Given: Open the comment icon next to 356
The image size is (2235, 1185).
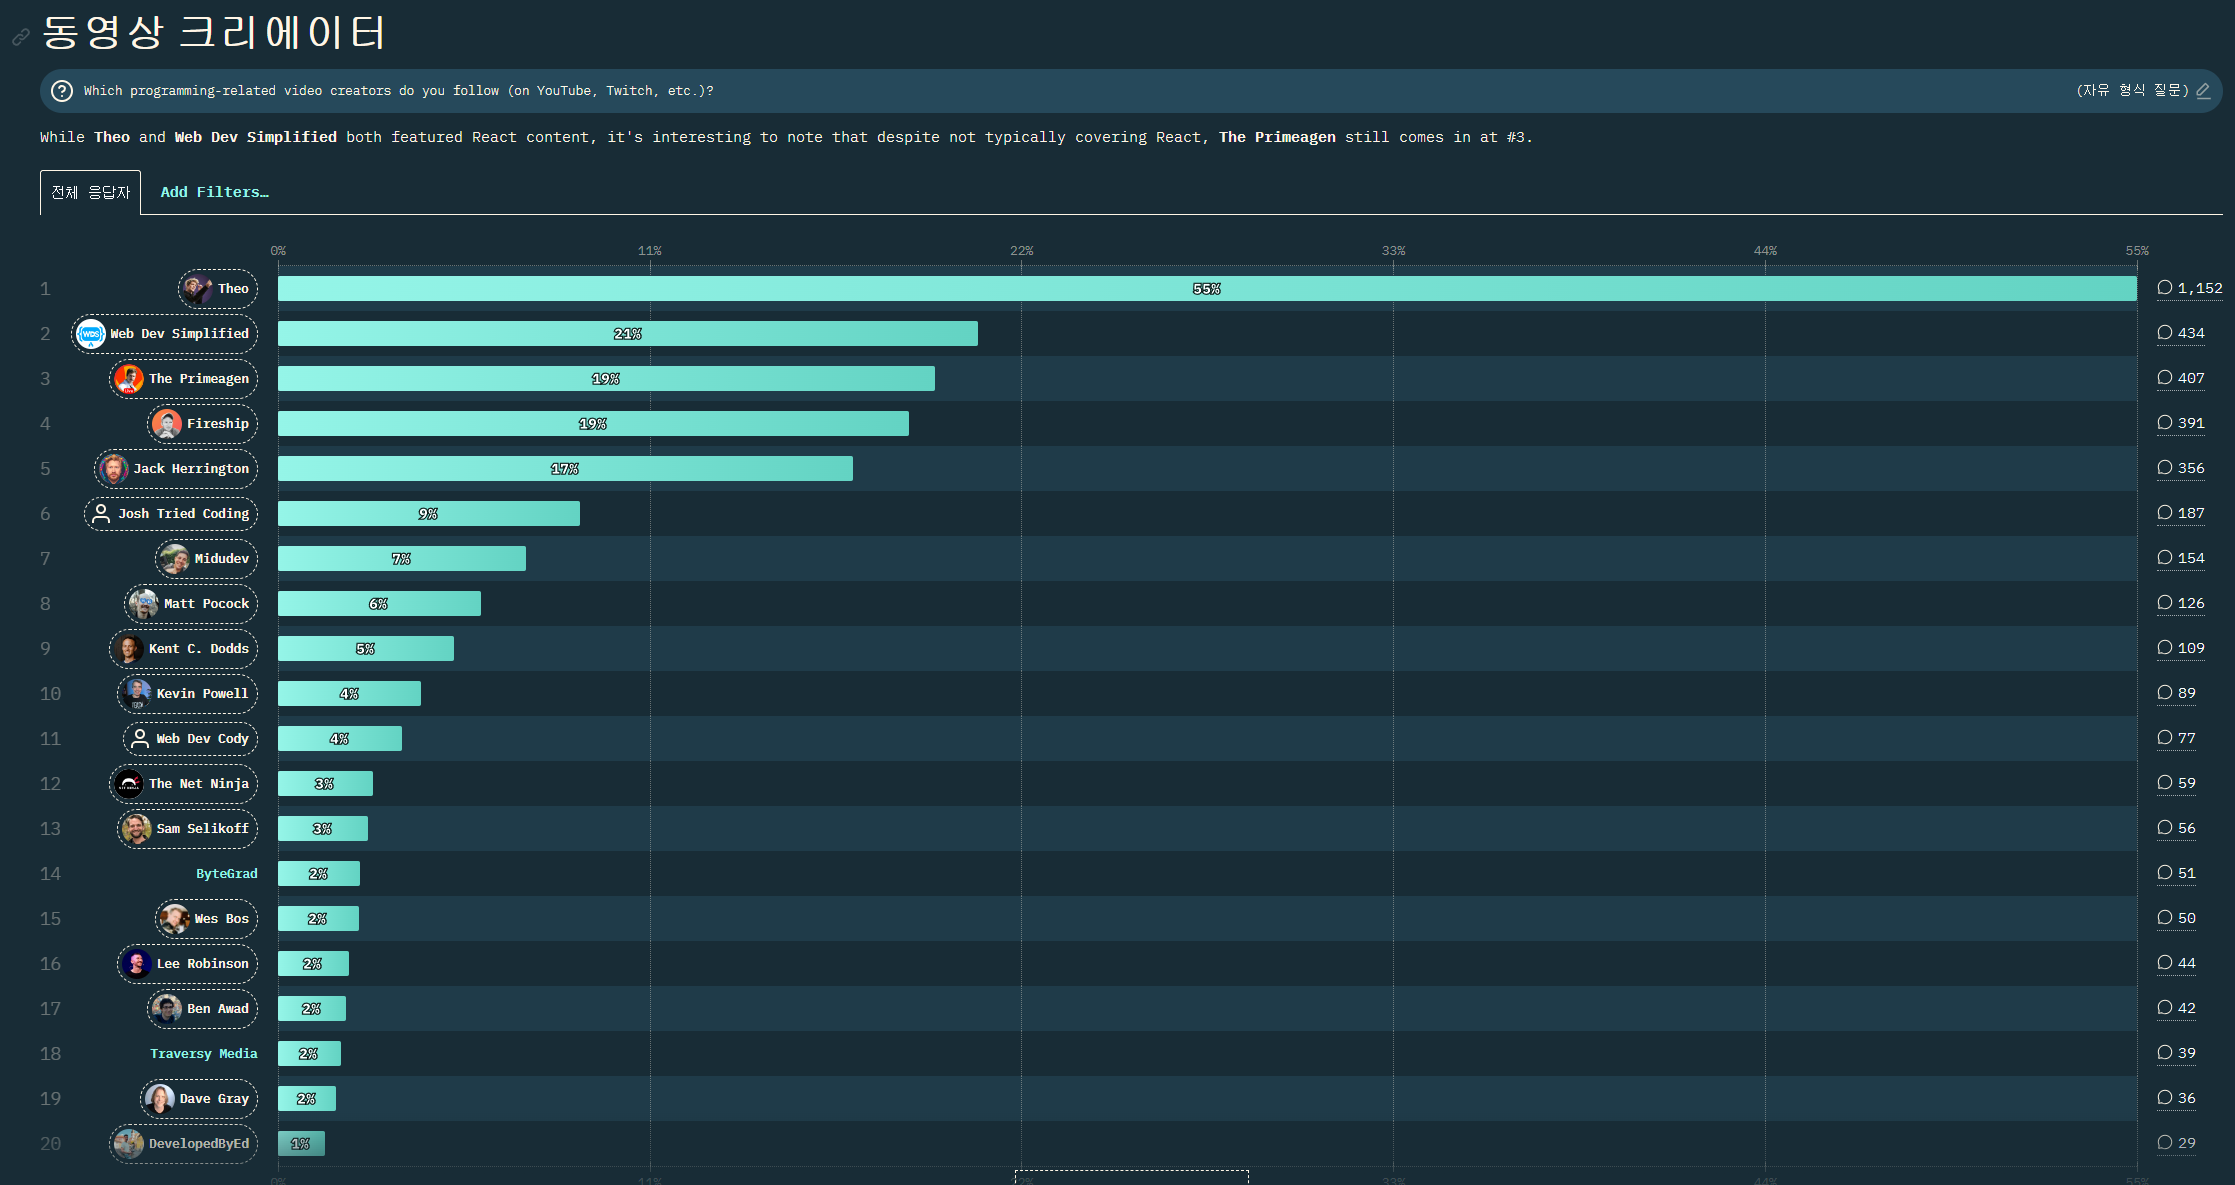Looking at the screenshot, I should pos(2165,468).
